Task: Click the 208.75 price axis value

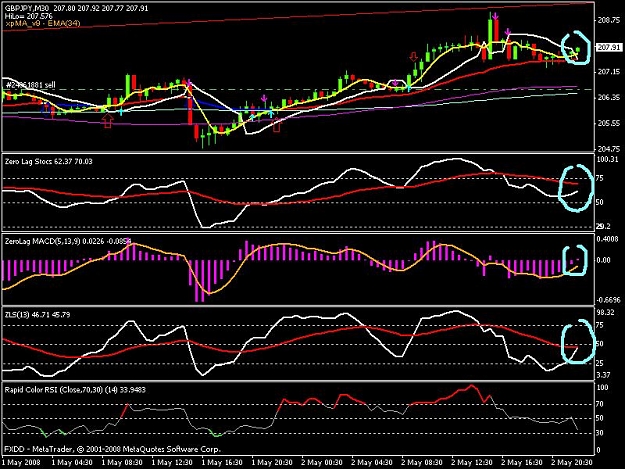Action: 609,20
